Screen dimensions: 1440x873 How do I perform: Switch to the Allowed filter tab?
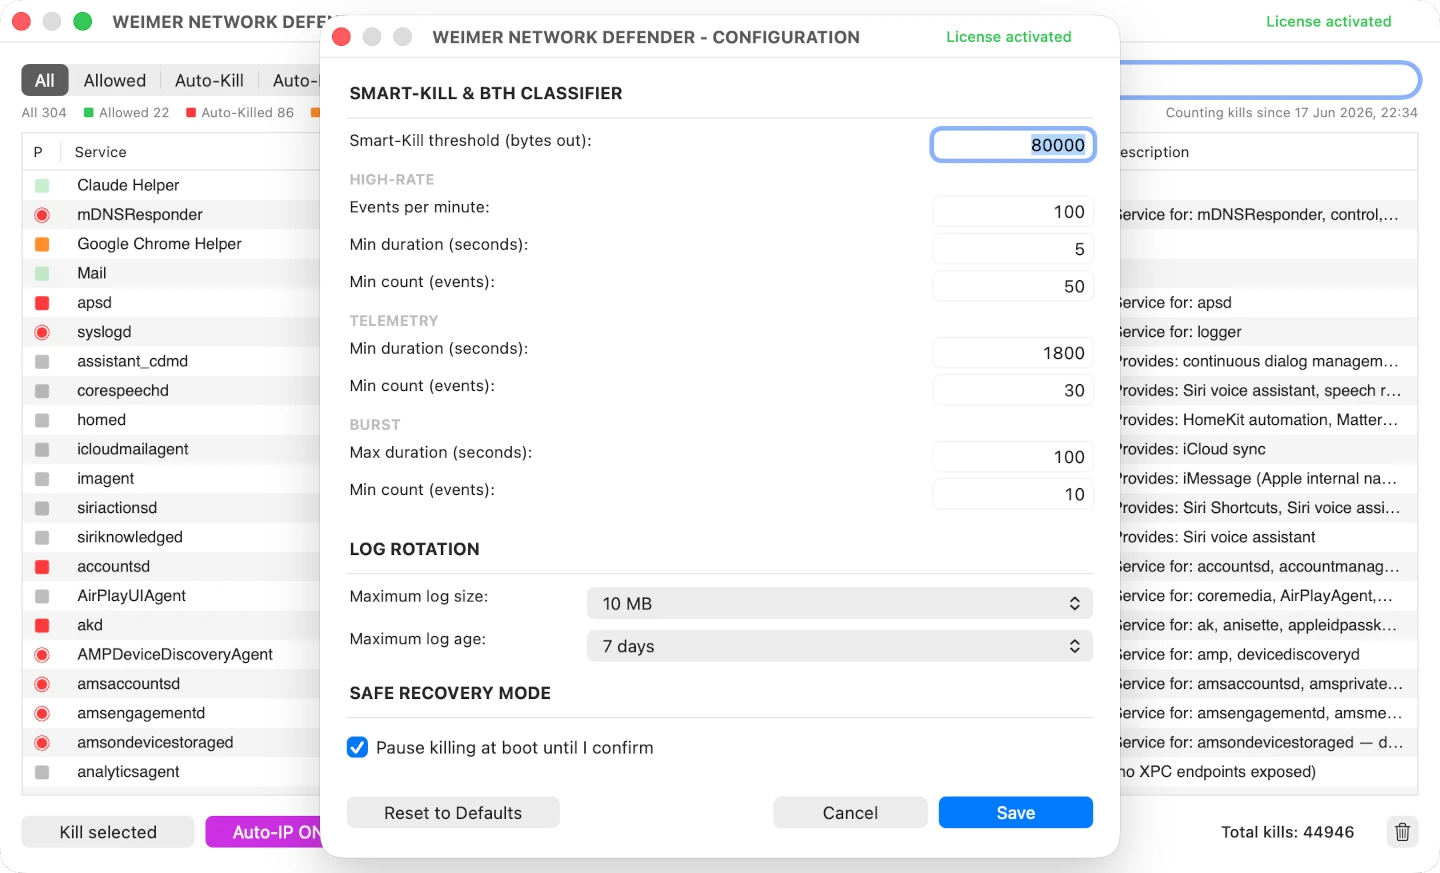click(114, 80)
